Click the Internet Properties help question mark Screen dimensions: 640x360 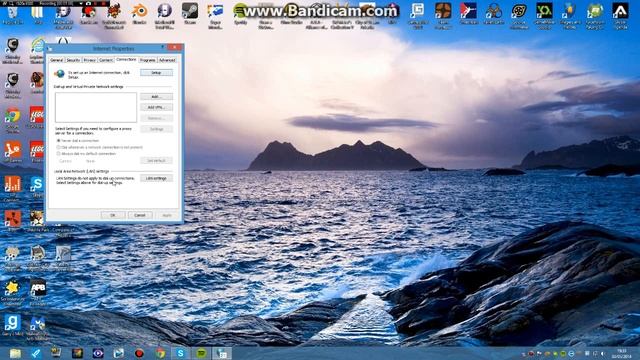163,48
